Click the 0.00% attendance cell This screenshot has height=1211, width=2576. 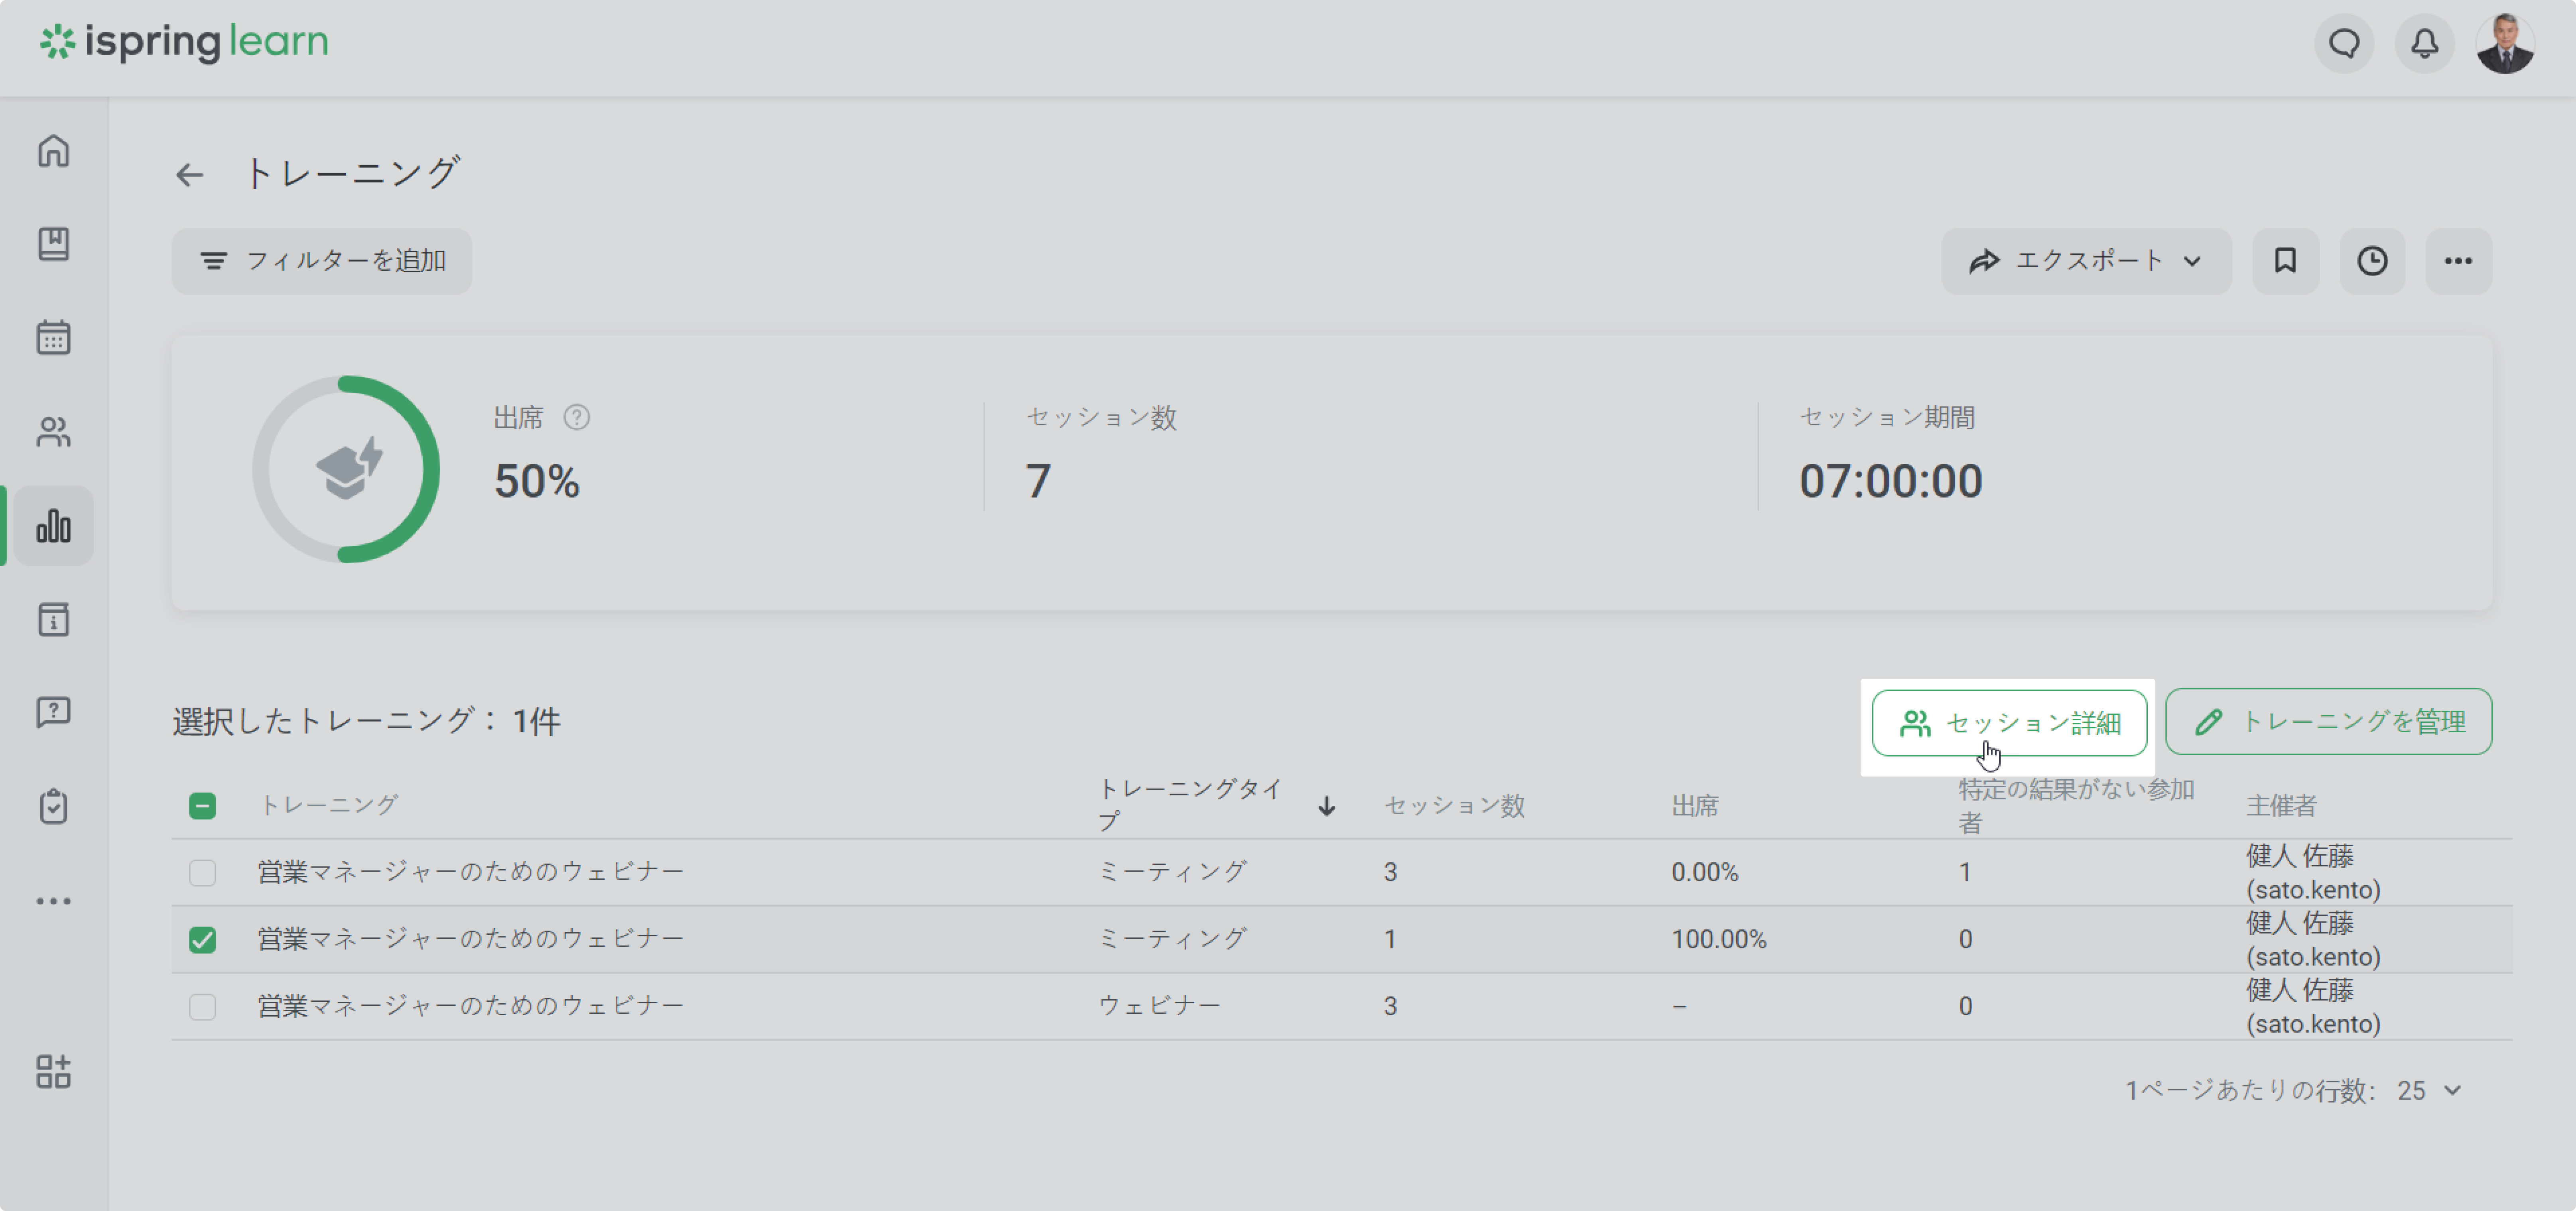click(x=1705, y=873)
